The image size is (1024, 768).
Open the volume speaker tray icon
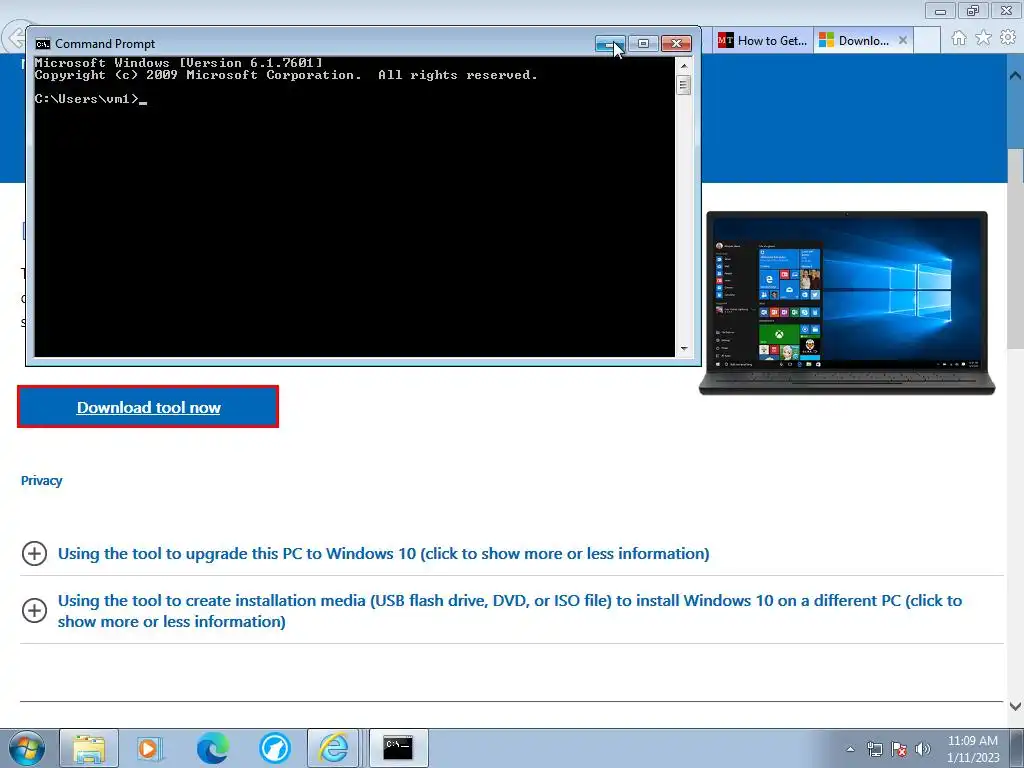pos(923,749)
